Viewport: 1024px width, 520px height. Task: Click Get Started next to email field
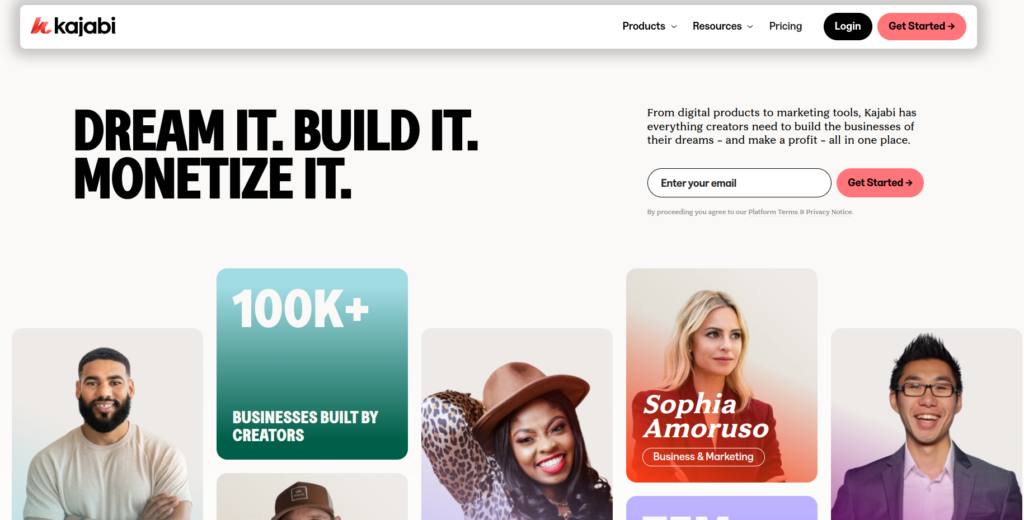tap(880, 183)
